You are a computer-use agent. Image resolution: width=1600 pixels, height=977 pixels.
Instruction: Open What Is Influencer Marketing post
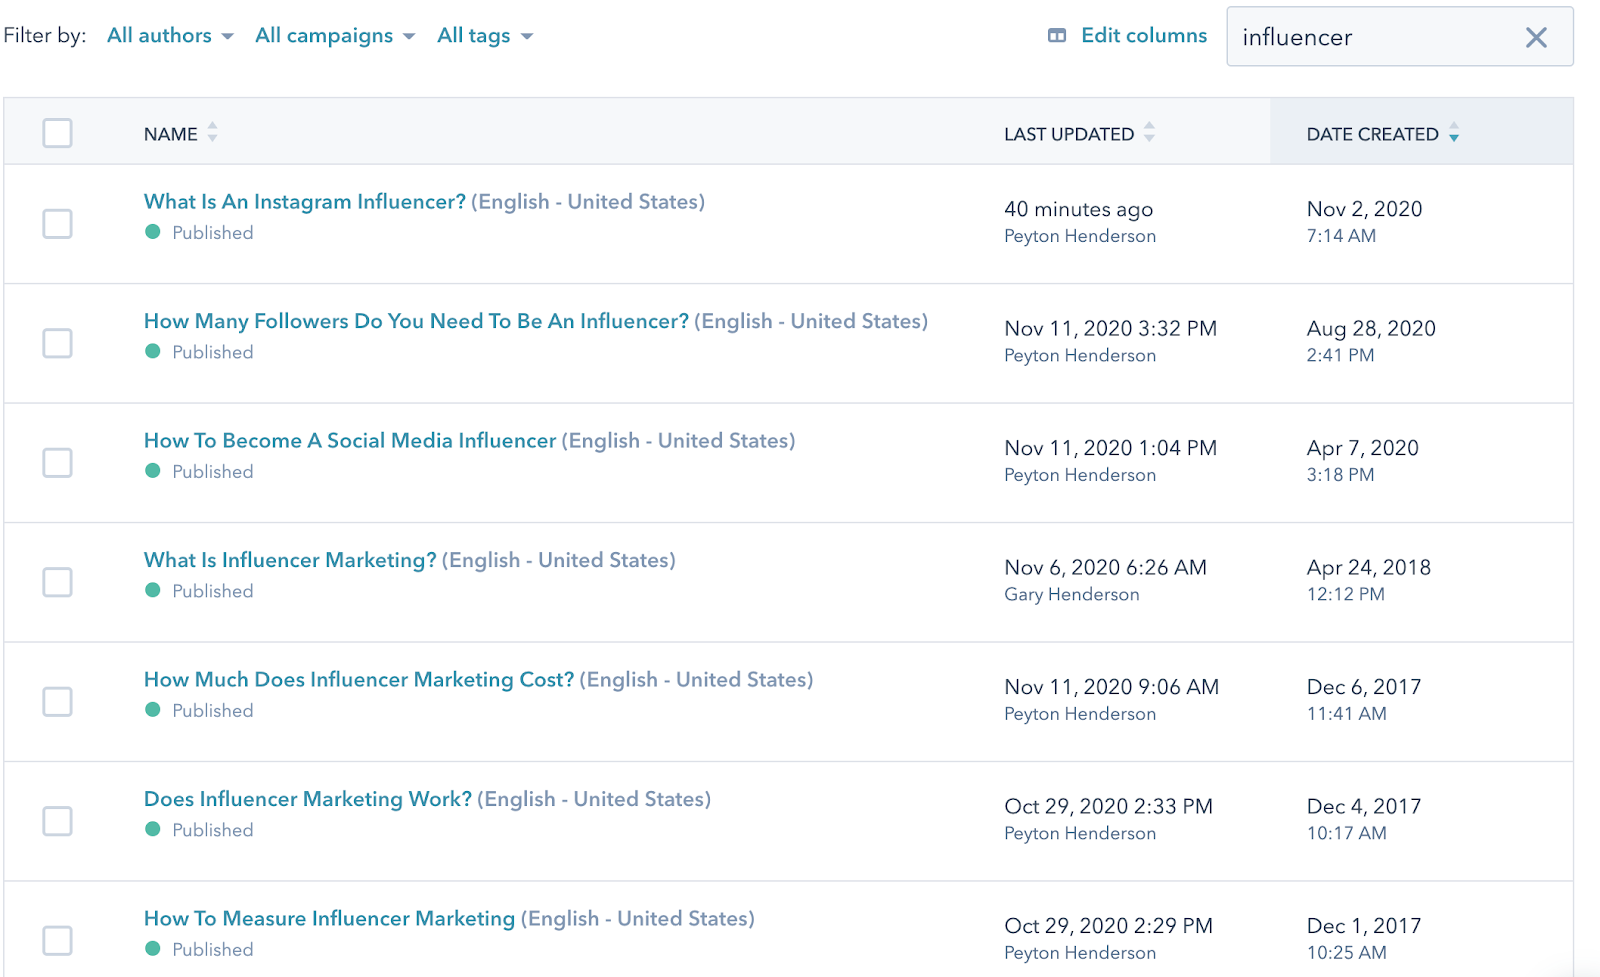(x=290, y=560)
